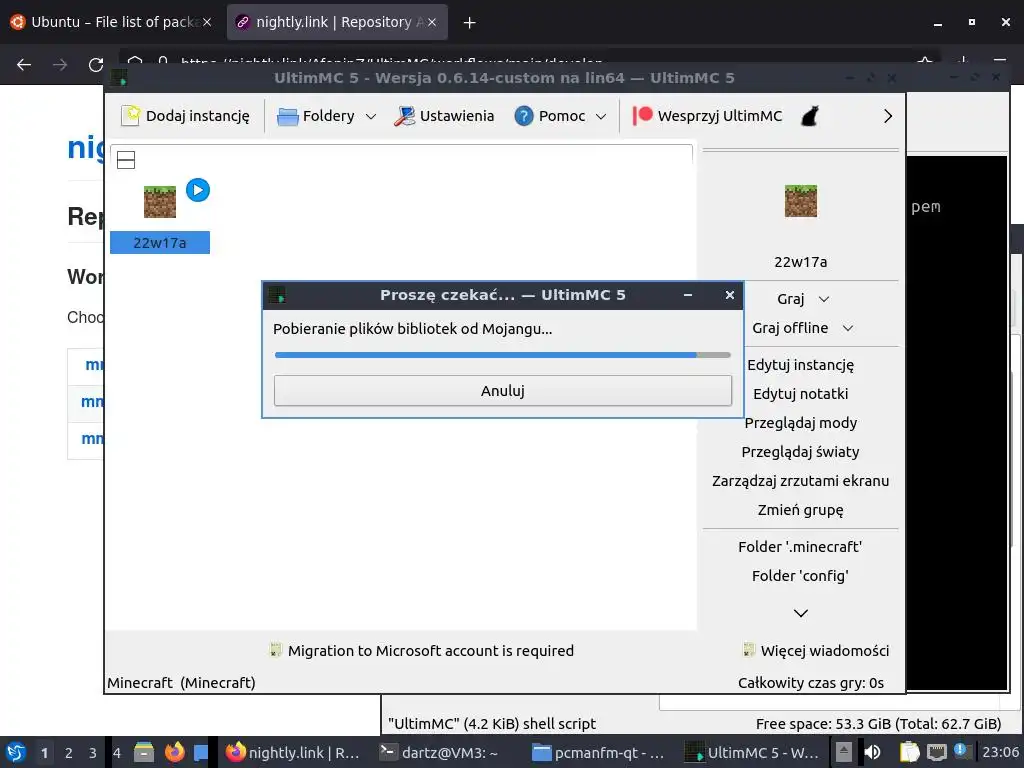Click browser back arrow
The height and width of the screenshot is (768, 1024).
click(x=24, y=65)
